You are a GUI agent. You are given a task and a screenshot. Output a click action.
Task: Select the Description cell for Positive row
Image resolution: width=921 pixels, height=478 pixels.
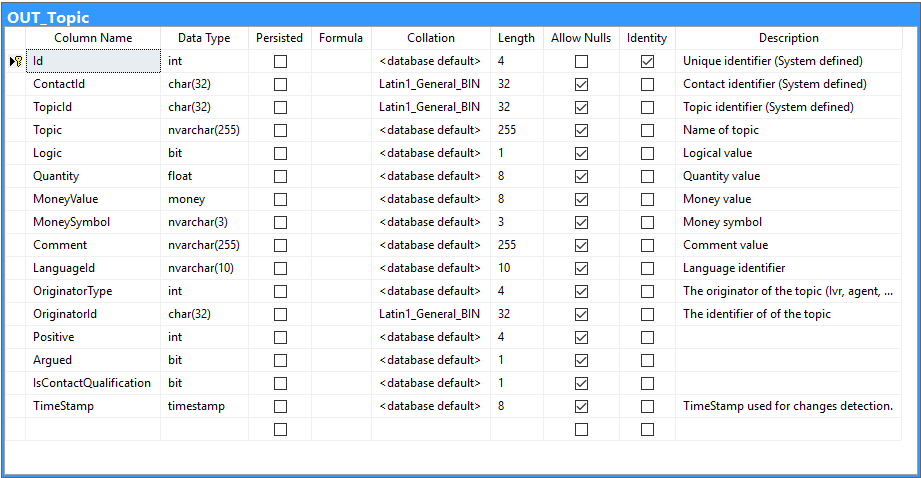pyautogui.click(x=788, y=337)
